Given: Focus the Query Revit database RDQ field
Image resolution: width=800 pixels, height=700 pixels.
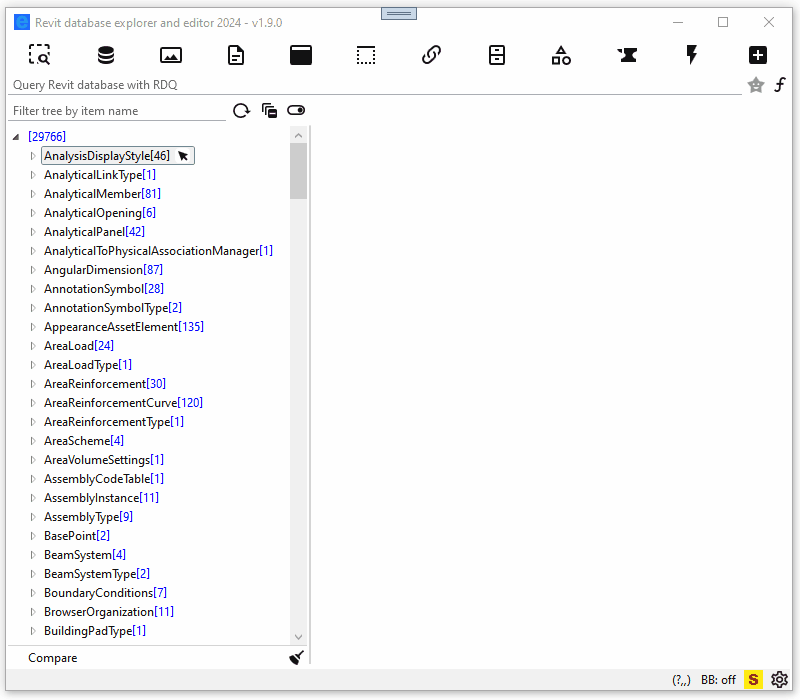Looking at the screenshot, I should click(375, 85).
